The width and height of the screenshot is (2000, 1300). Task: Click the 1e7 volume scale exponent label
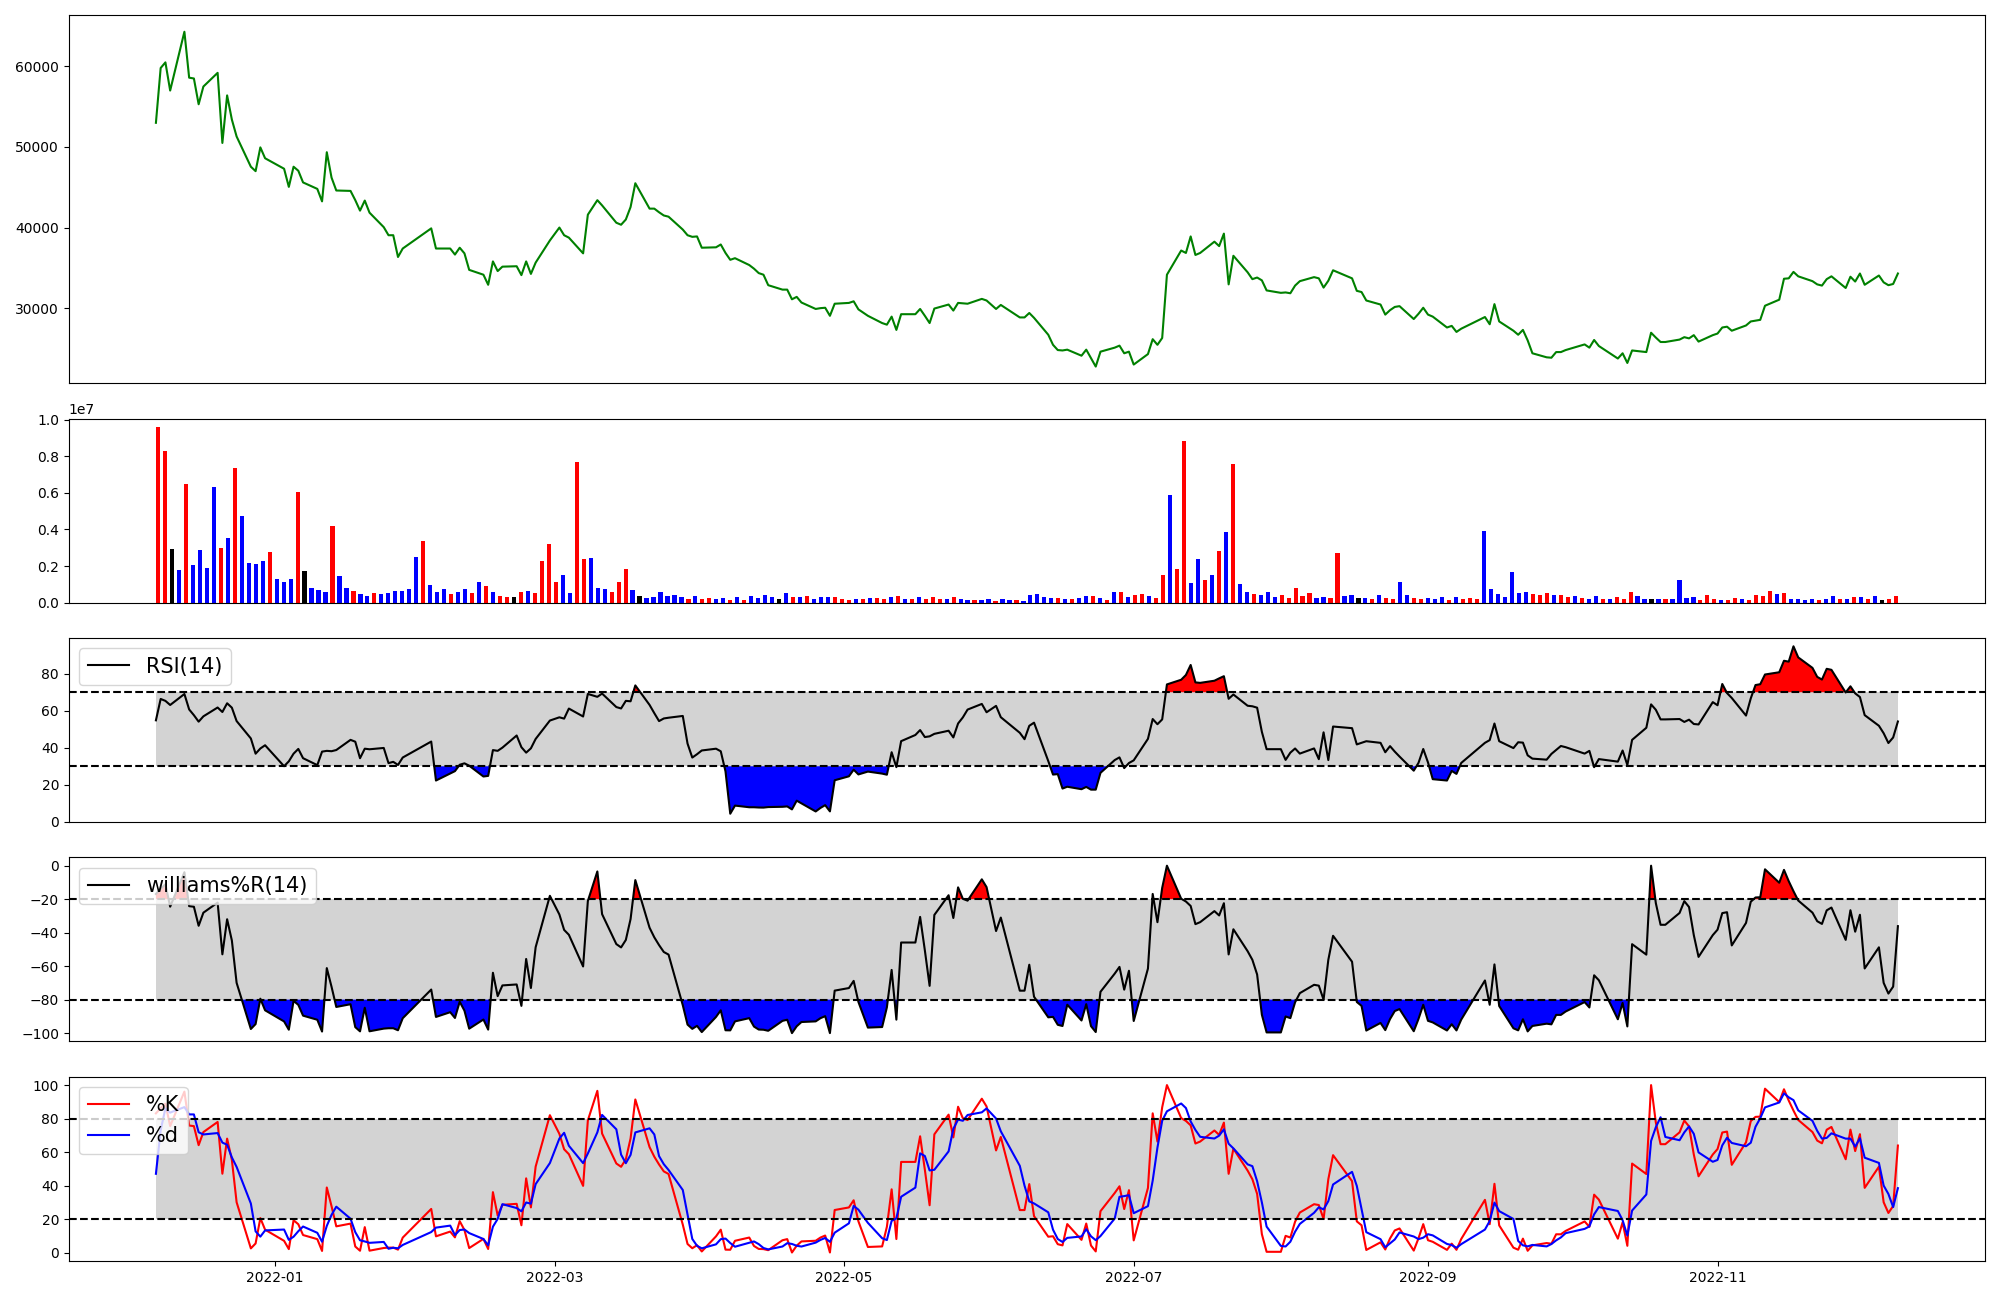pos(83,409)
